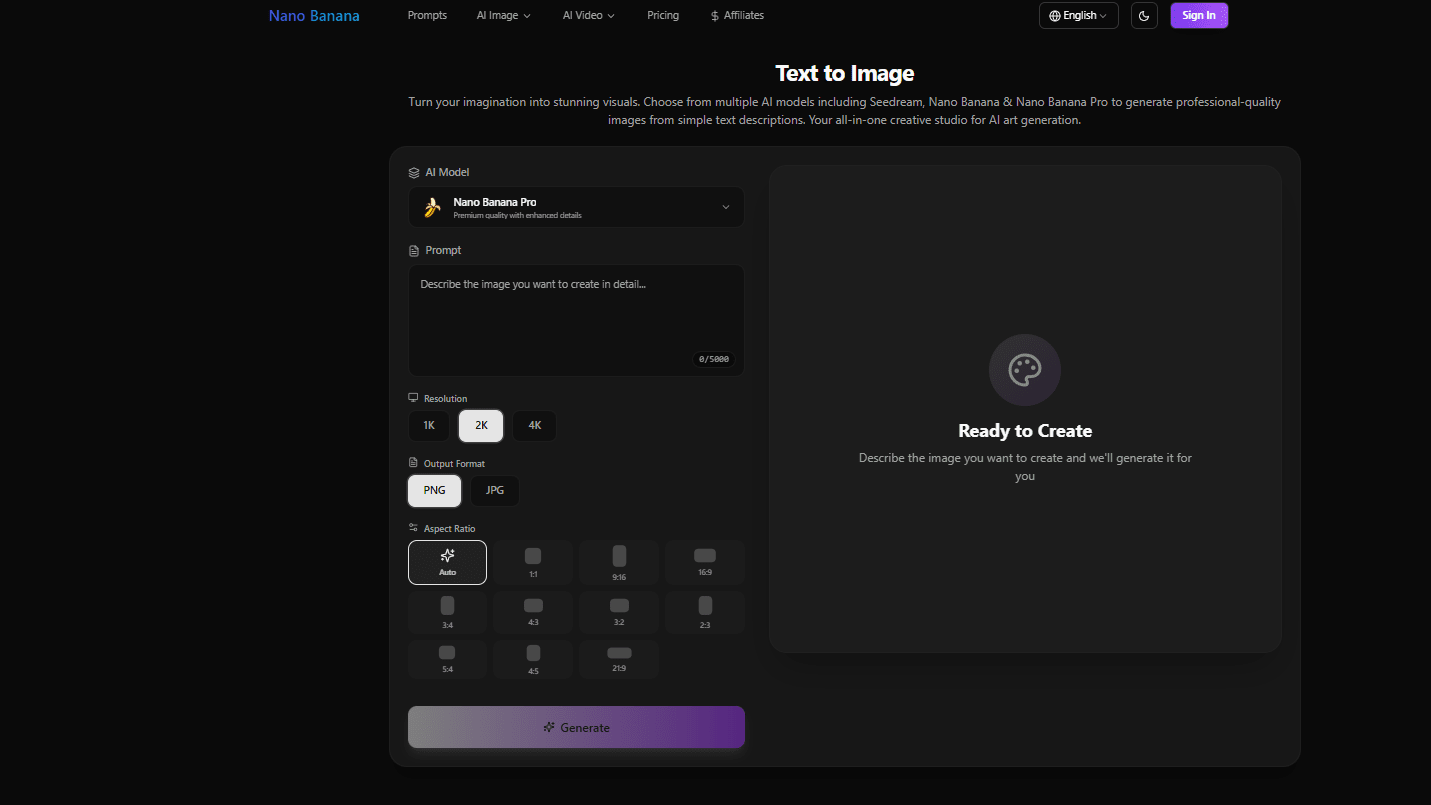The image size is (1431, 805).
Task: Select 5:4 aspect ratio
Action: (x=447, y=659)
